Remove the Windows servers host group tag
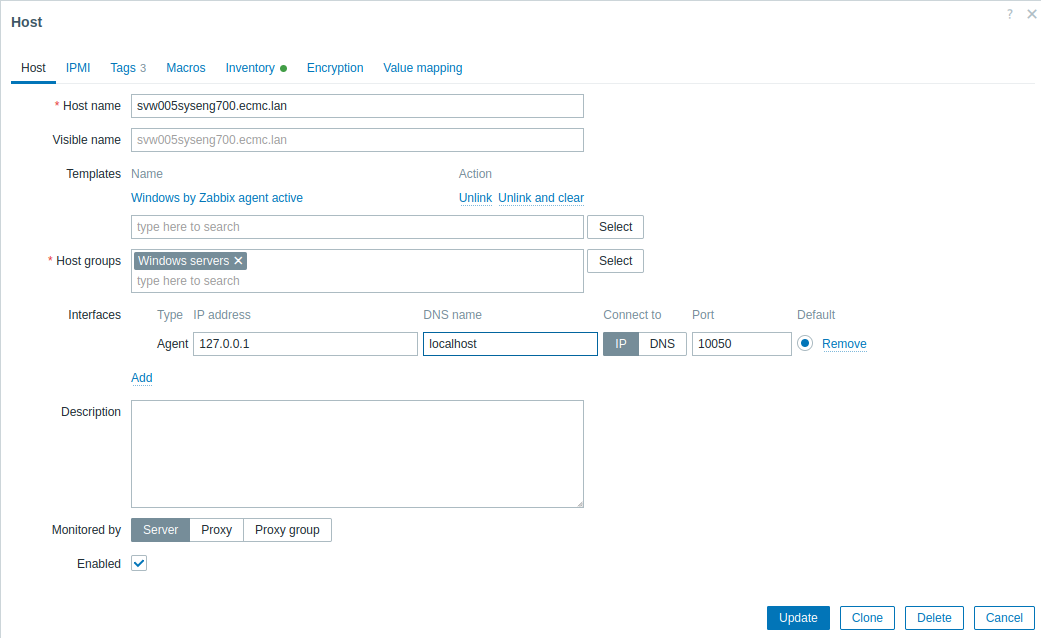 point(238,261)
